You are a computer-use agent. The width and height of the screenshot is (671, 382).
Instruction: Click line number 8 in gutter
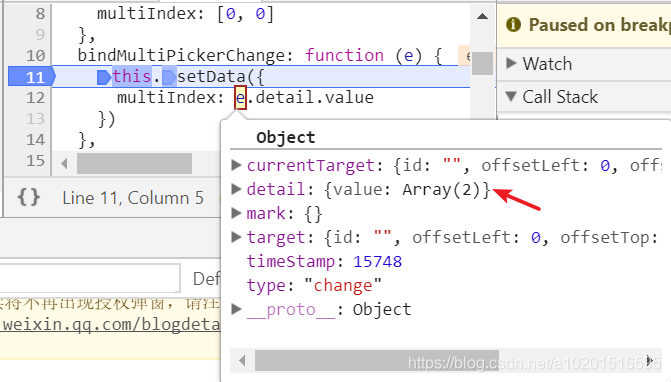40,14
